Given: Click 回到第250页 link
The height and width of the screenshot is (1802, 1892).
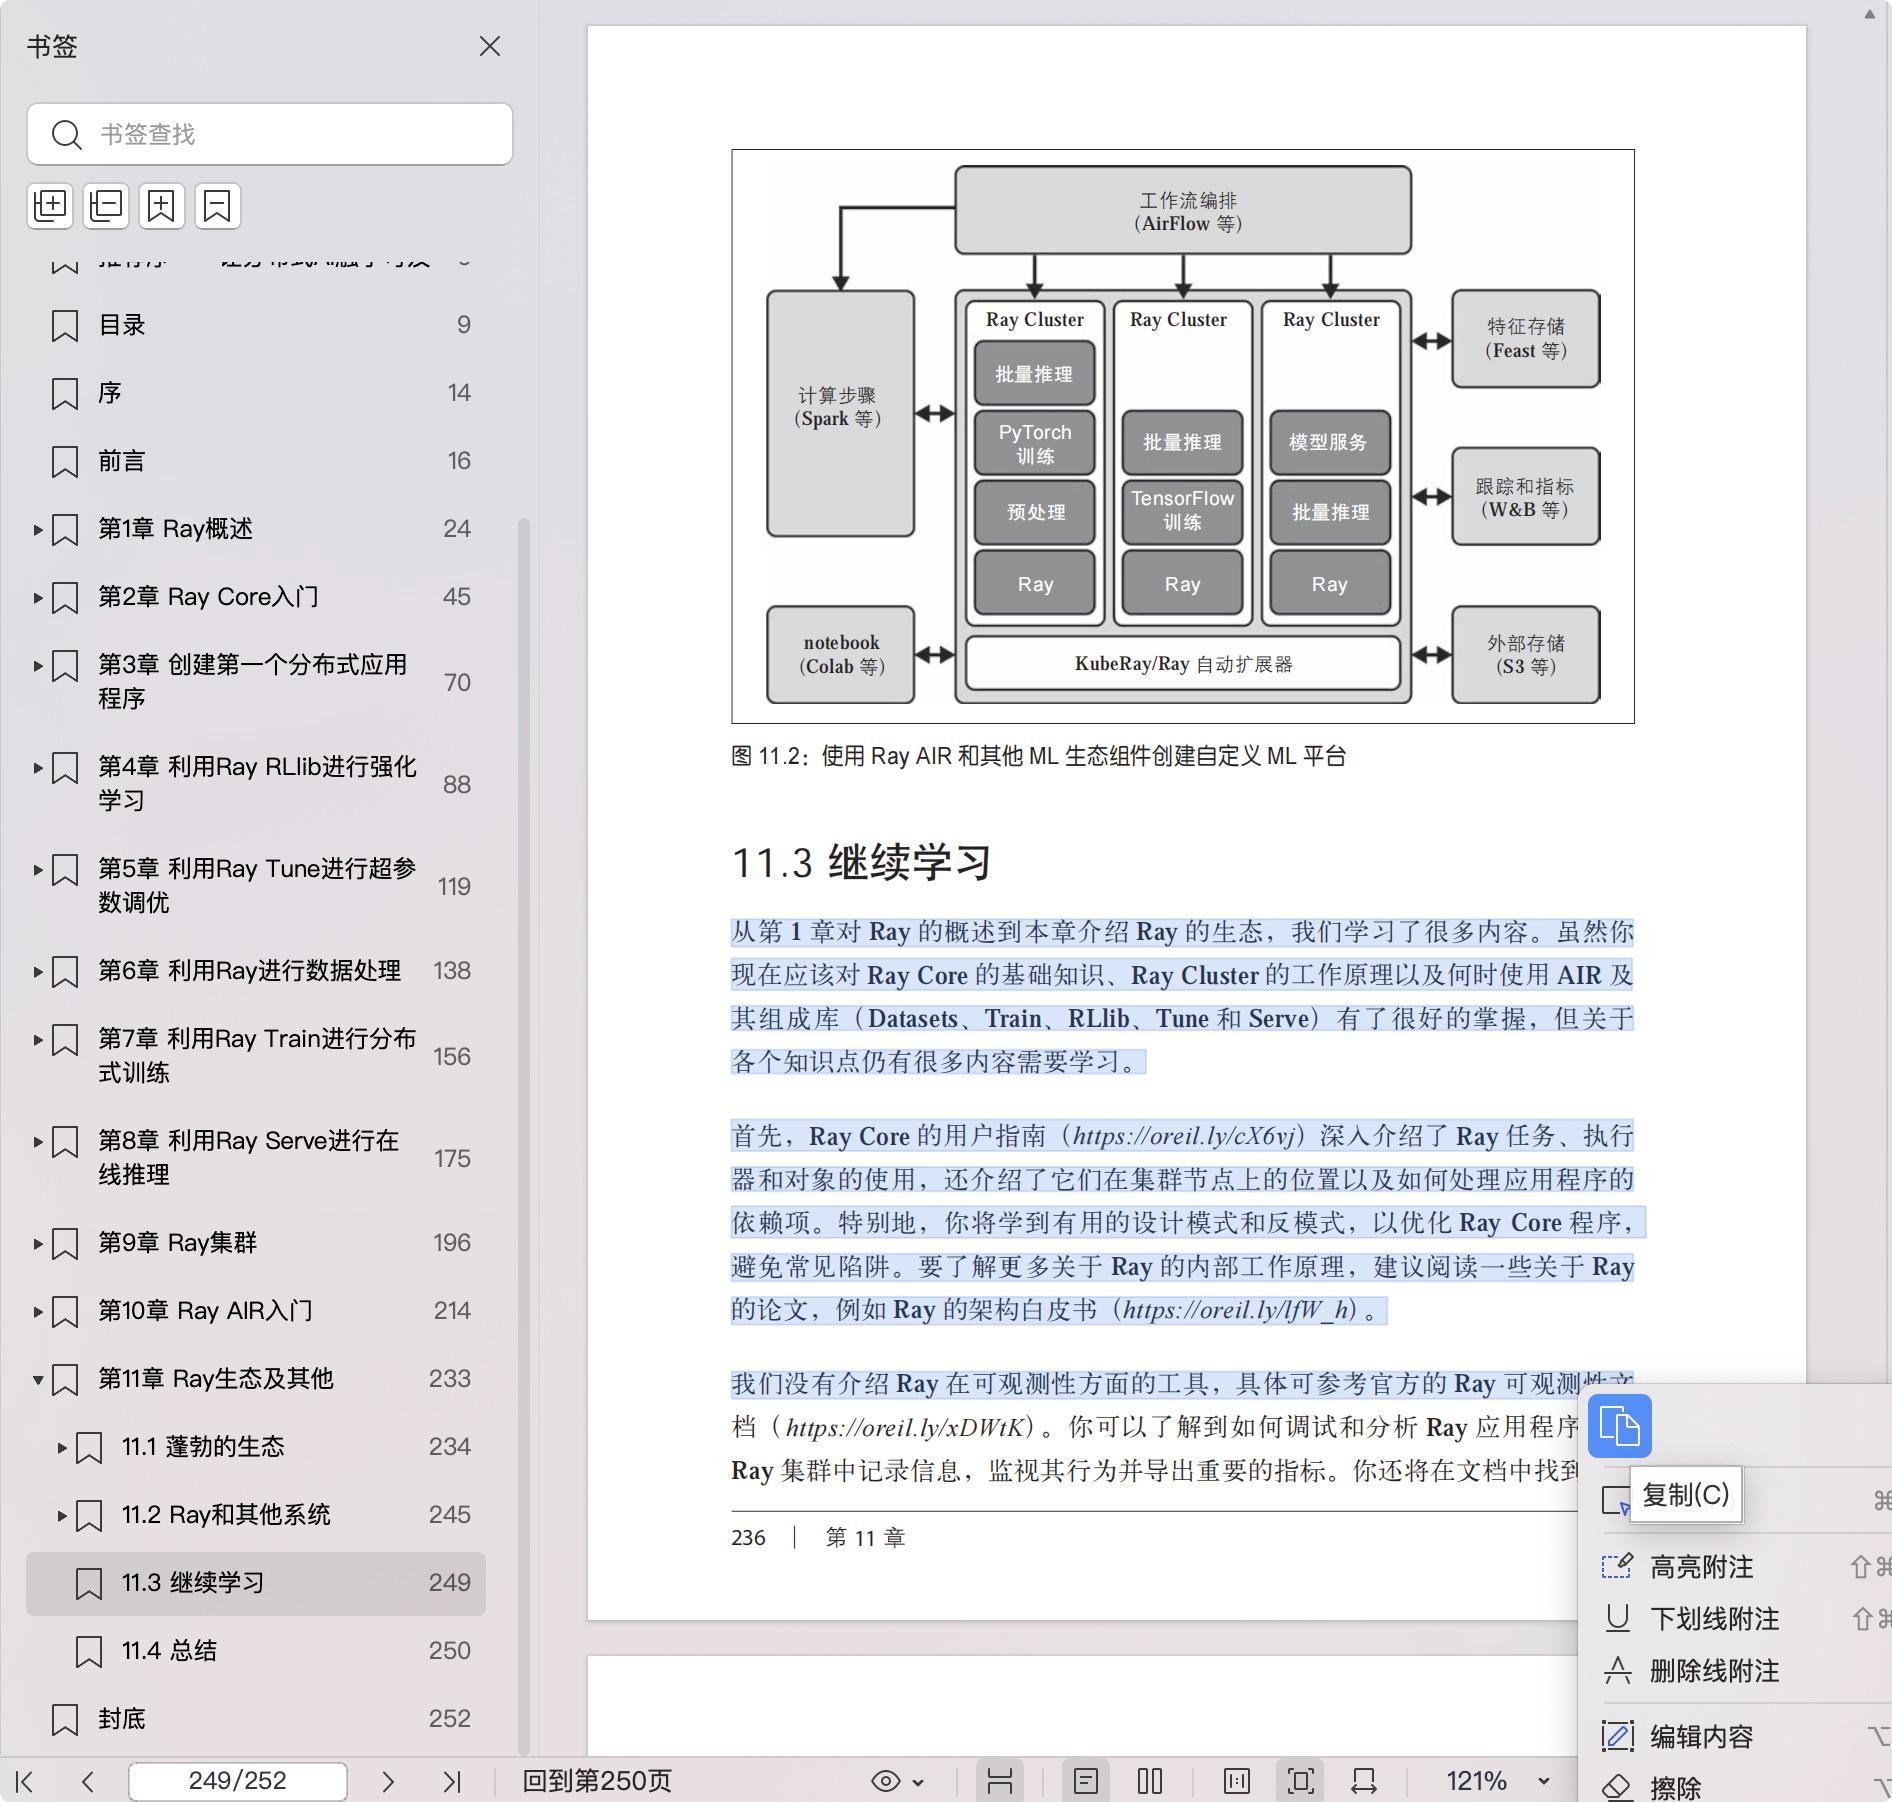Looking at the screenshot, I should click(x=597, y=1781).
